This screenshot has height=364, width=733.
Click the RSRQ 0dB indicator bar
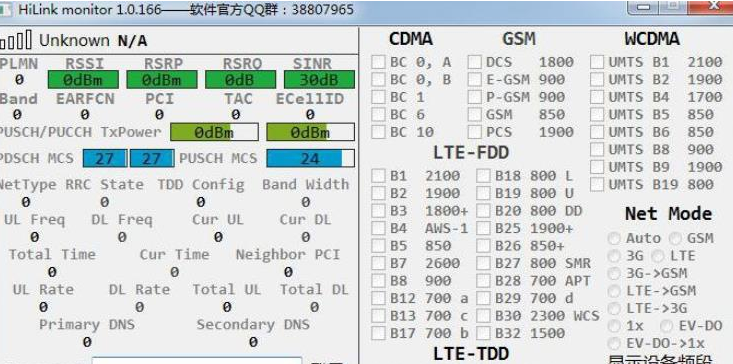[x=240, y=80]
